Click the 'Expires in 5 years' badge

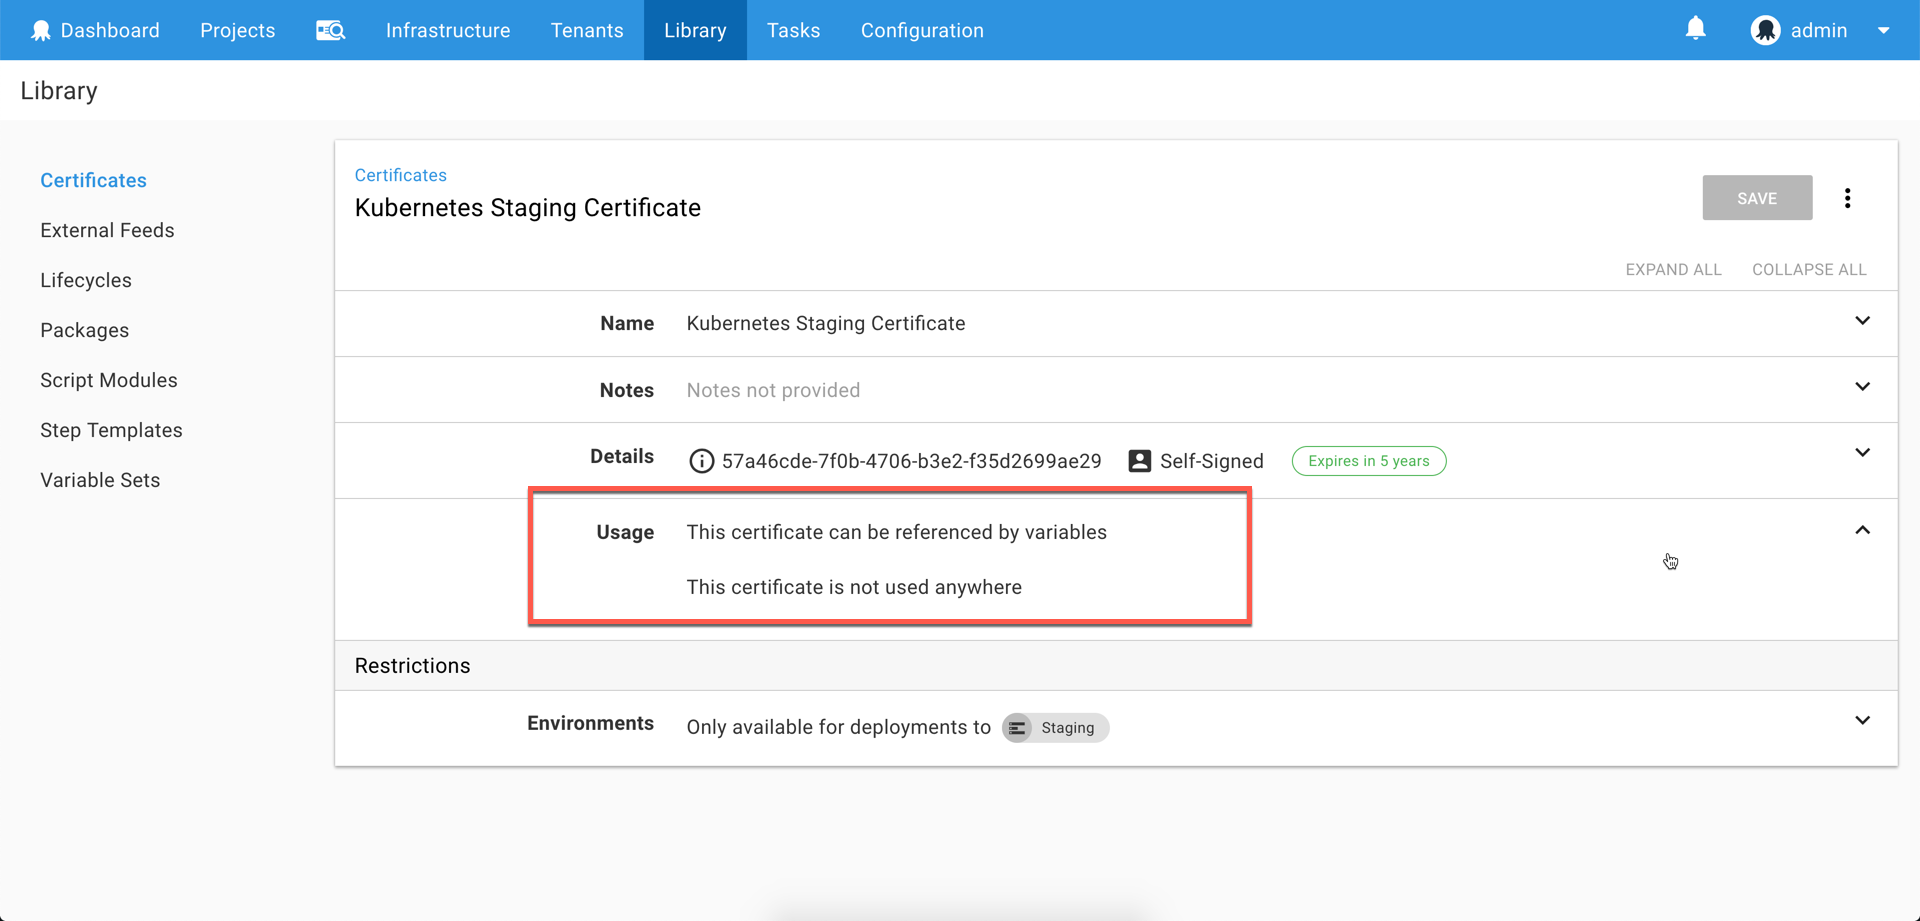point(1368,461)
